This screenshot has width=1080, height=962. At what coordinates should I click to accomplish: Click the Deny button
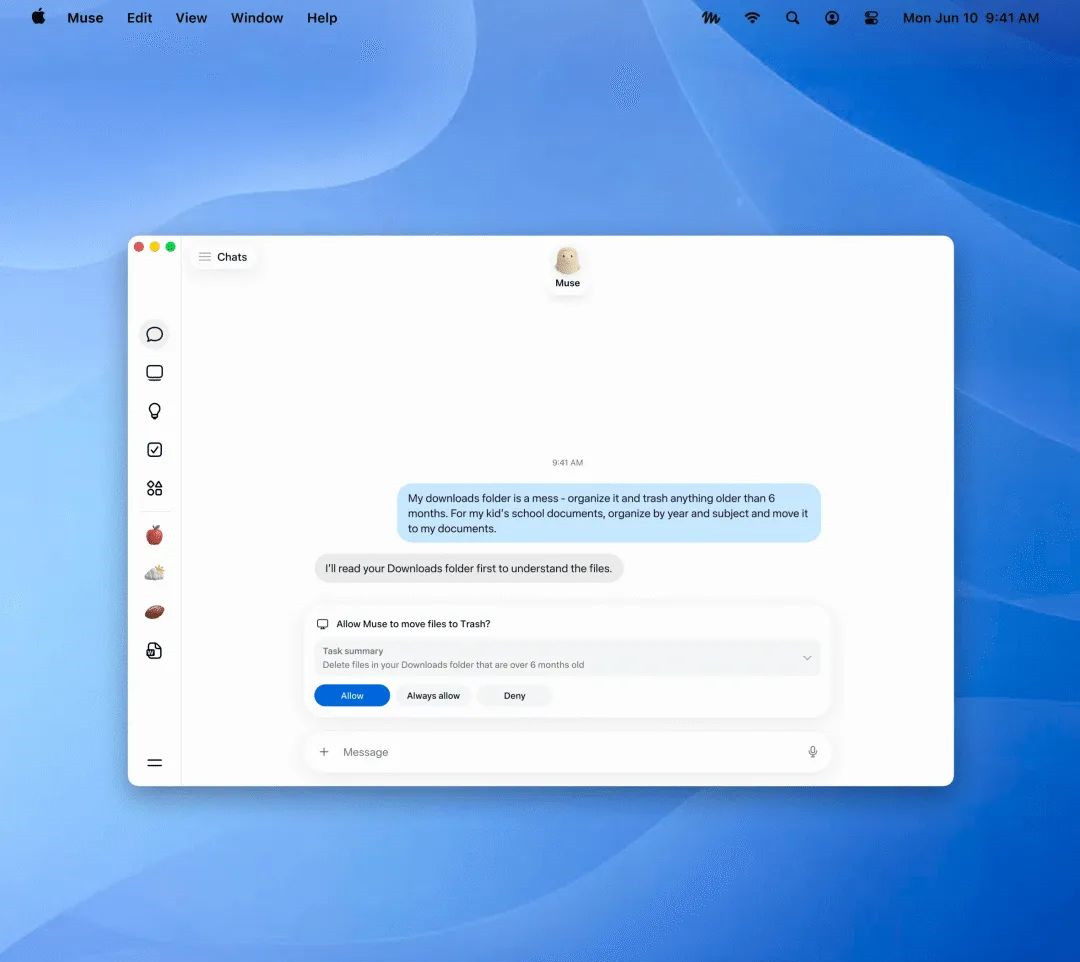515,696
